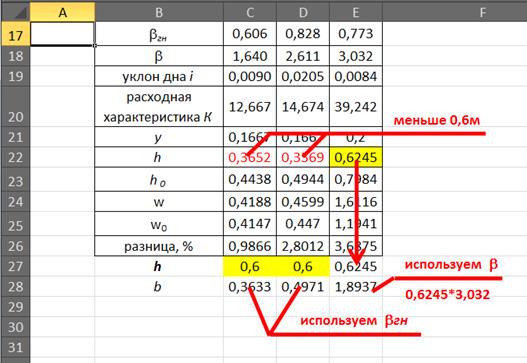Click cell with value 0,0090
527x363 pixels.
click(250, 76)
